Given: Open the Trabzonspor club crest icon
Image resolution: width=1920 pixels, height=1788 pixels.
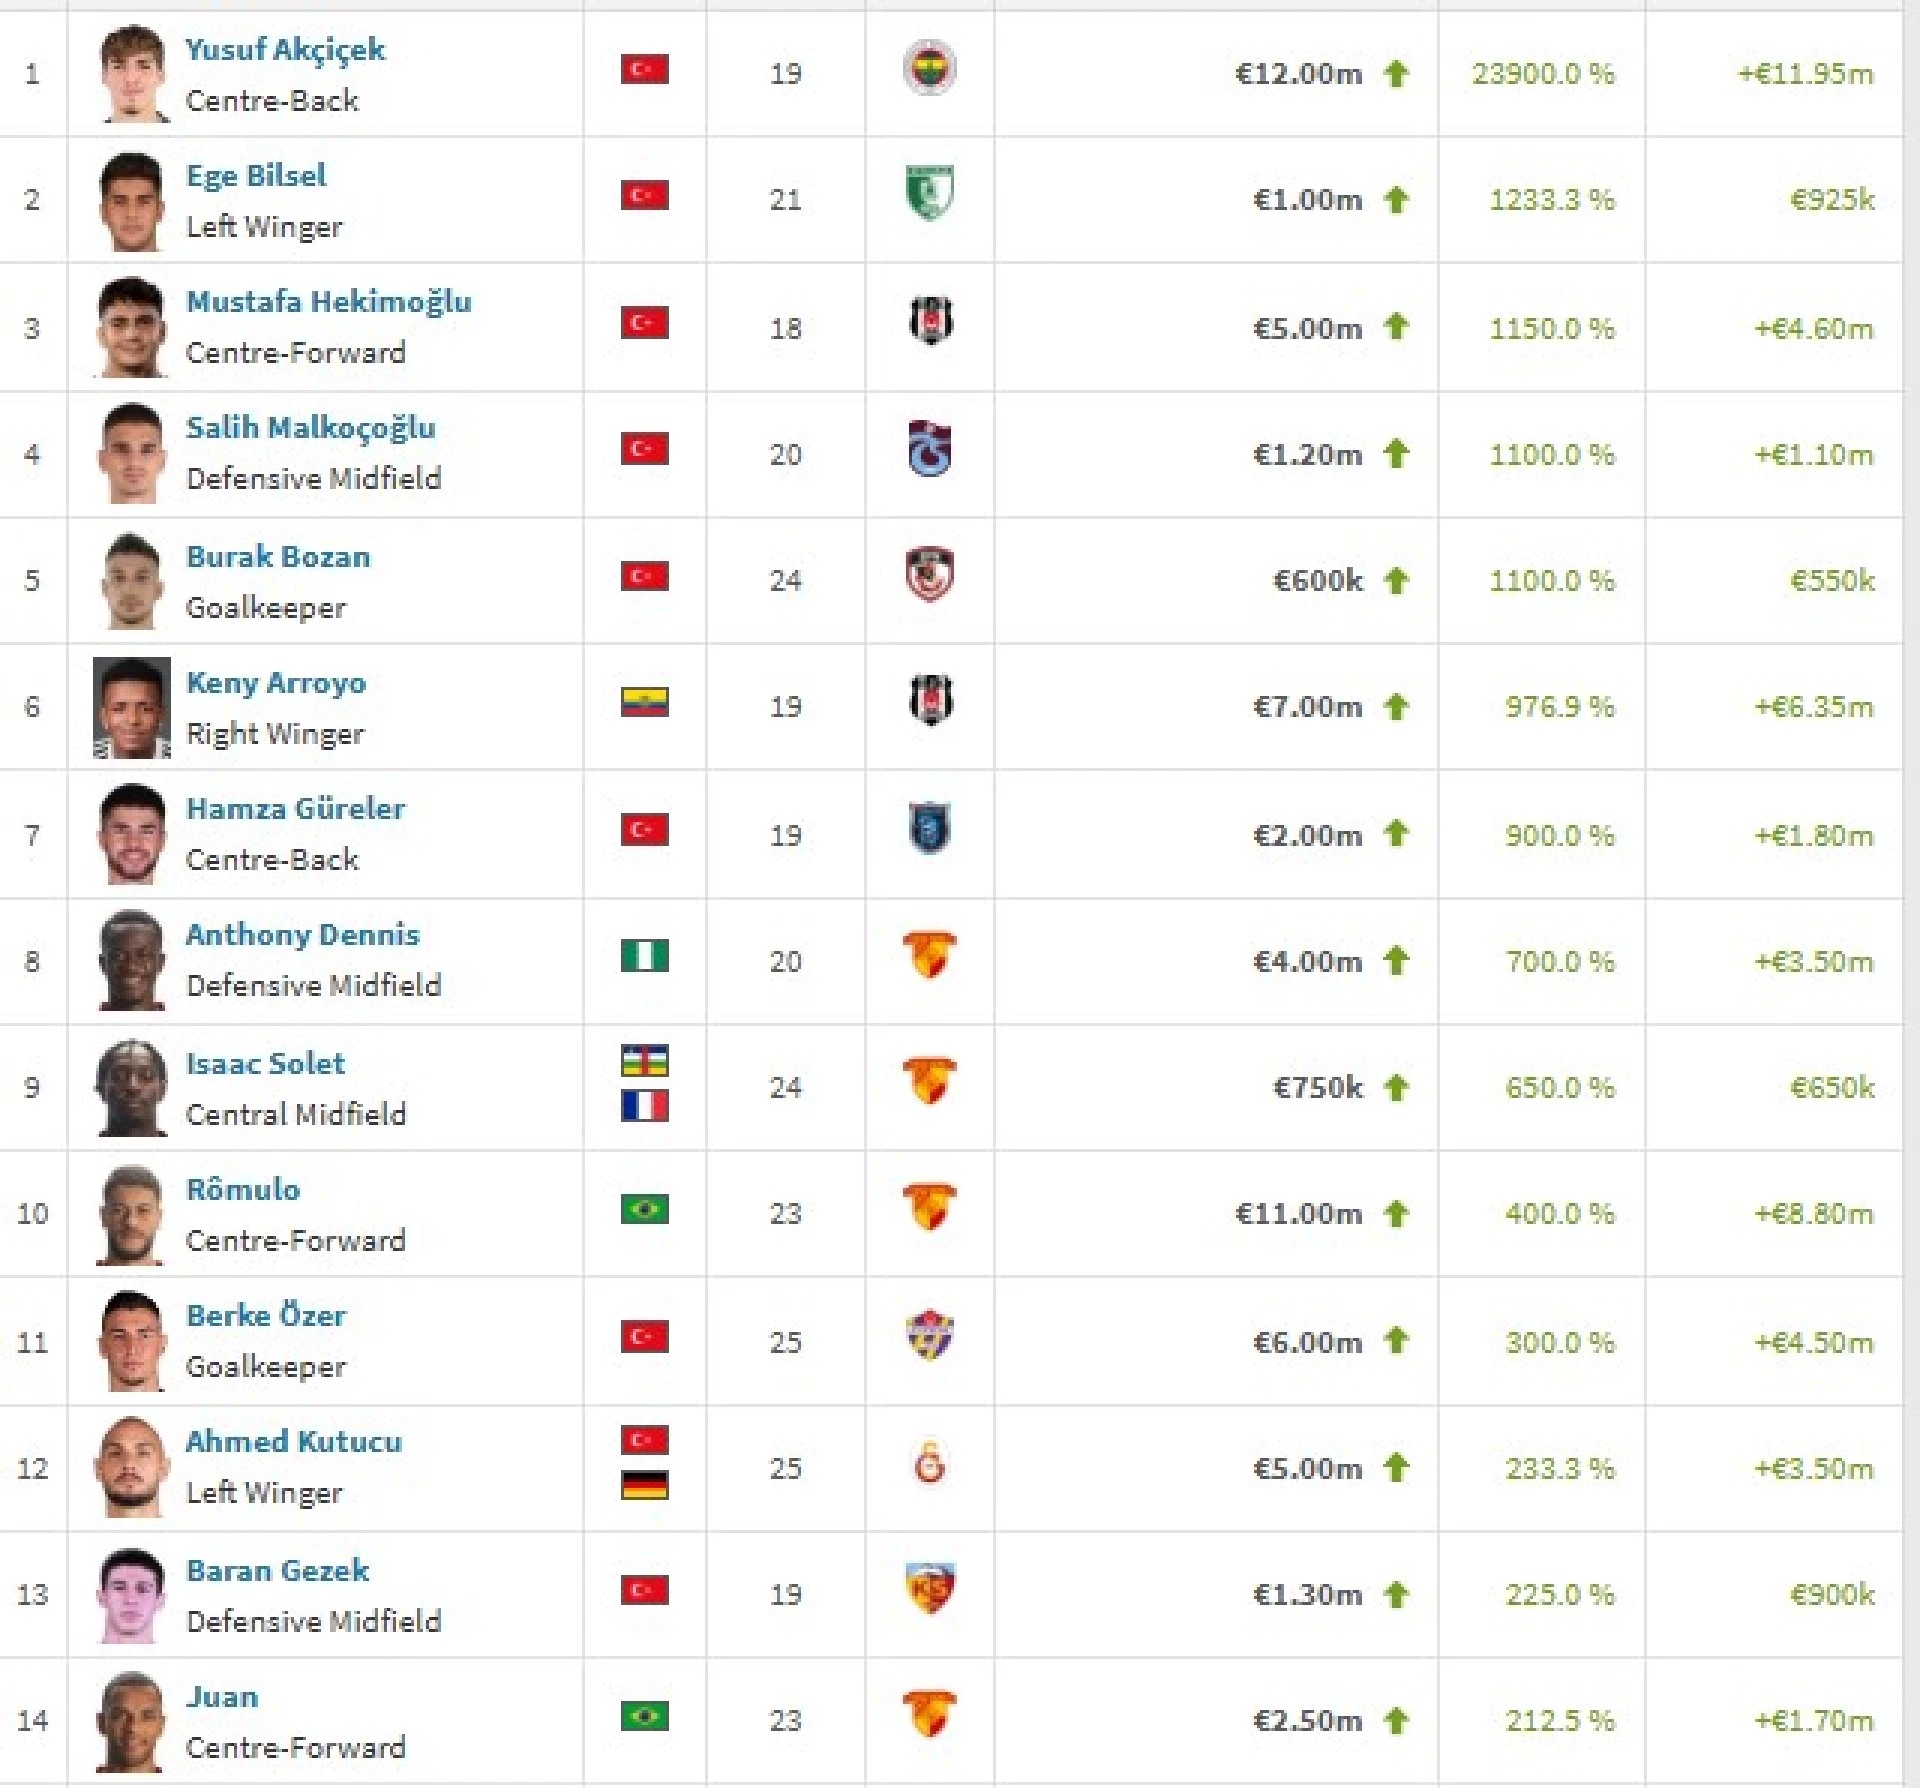Looking at the screenshot, I should (929, 449).
